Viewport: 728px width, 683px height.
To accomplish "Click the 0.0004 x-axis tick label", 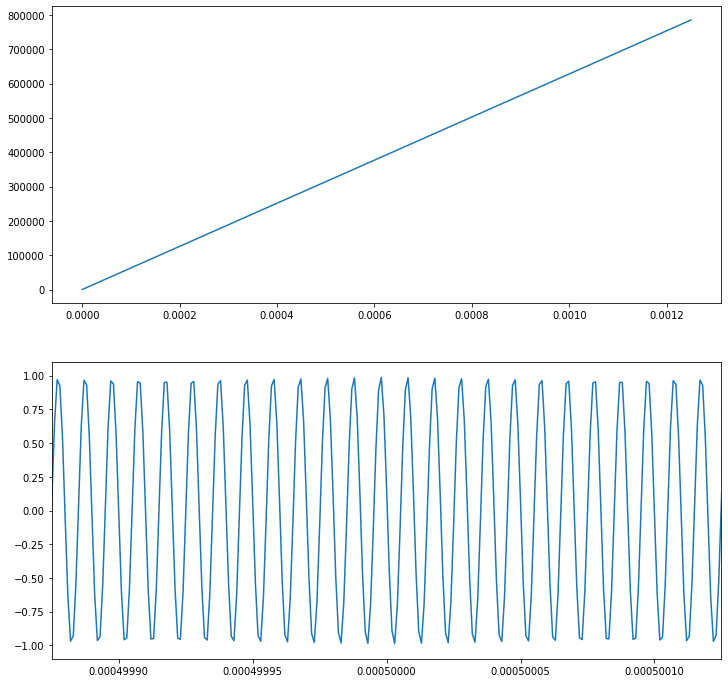I will click(277, 315).
